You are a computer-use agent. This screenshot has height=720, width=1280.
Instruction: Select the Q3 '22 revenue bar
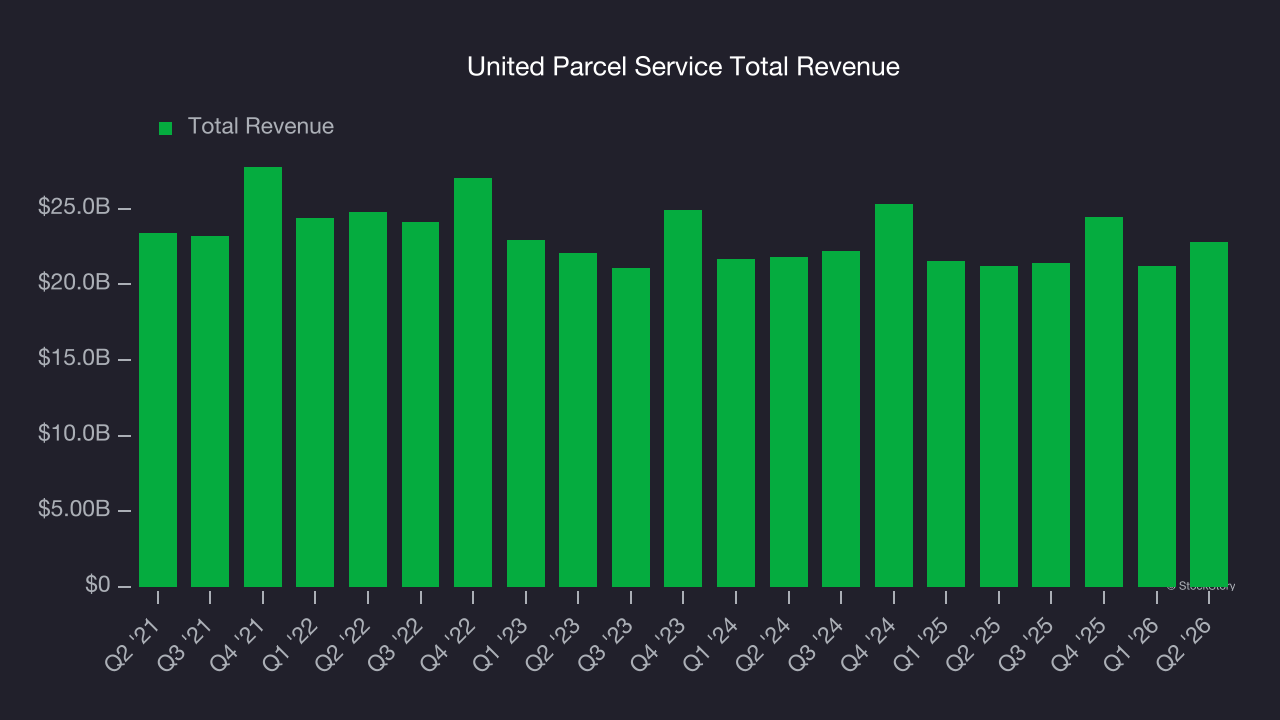pyautogui.click(x=420, y=404)
